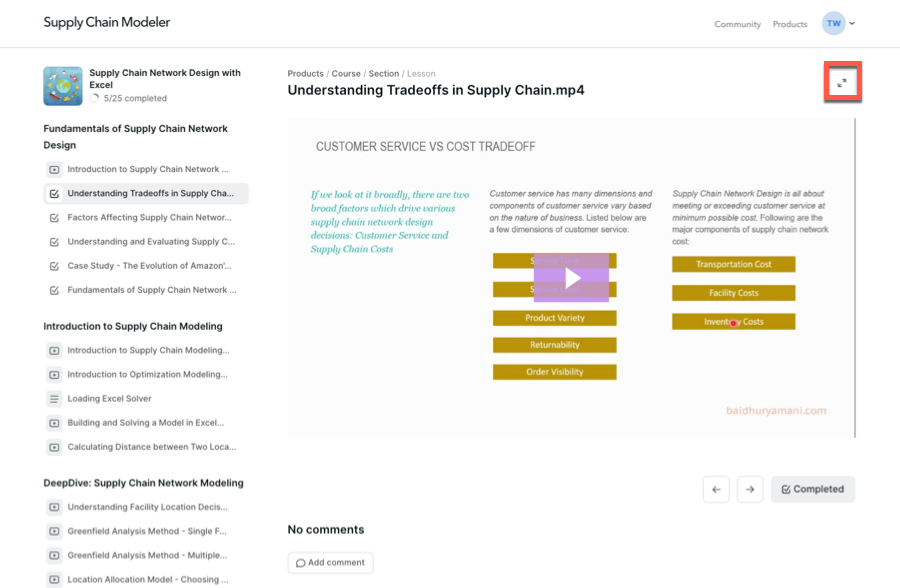Toggle checkbox for Understanding Tradeoffs lesson
900x588 pixels.
coord(54,194)
